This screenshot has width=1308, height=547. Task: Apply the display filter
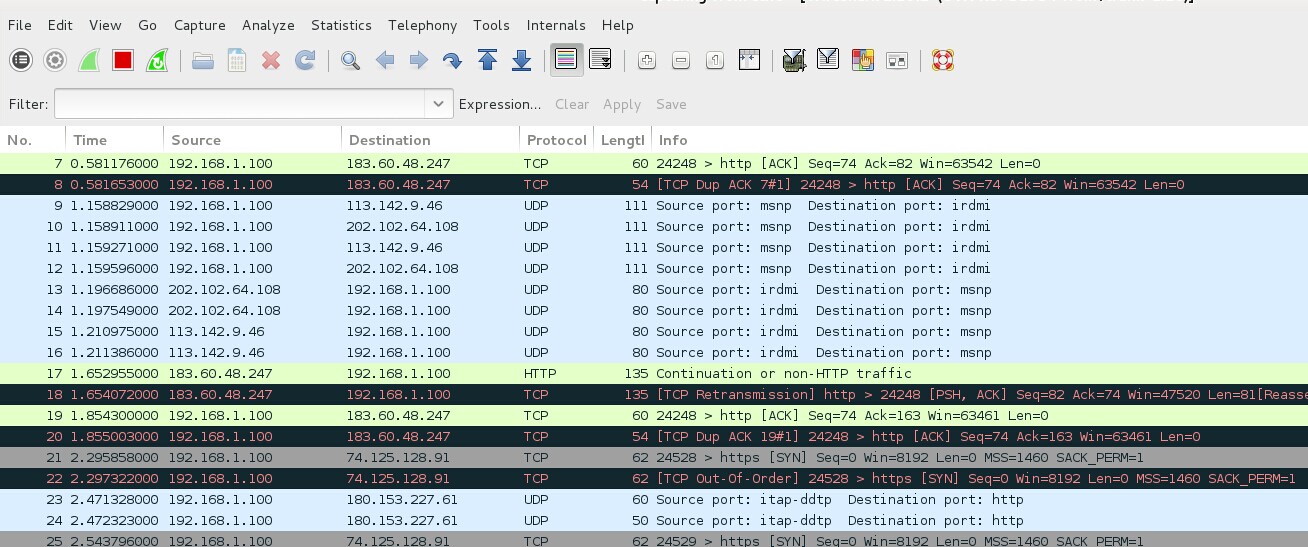pyautogui.click(x=621, y=104)
